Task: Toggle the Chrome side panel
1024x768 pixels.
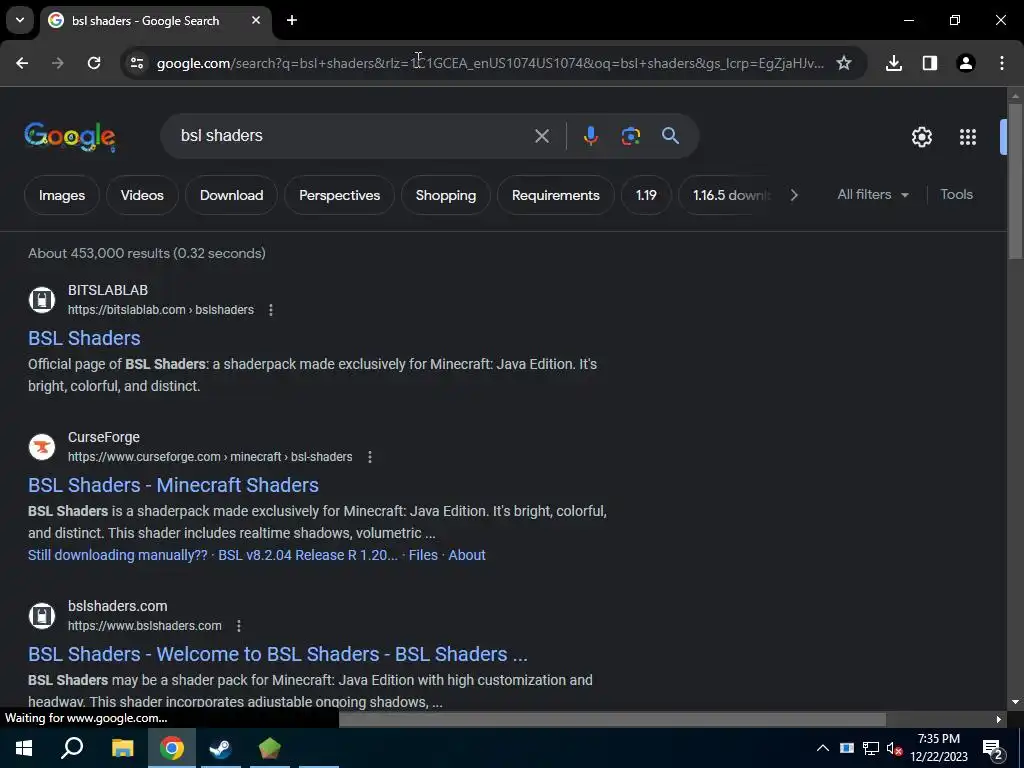Action: (x=930, y=63)
